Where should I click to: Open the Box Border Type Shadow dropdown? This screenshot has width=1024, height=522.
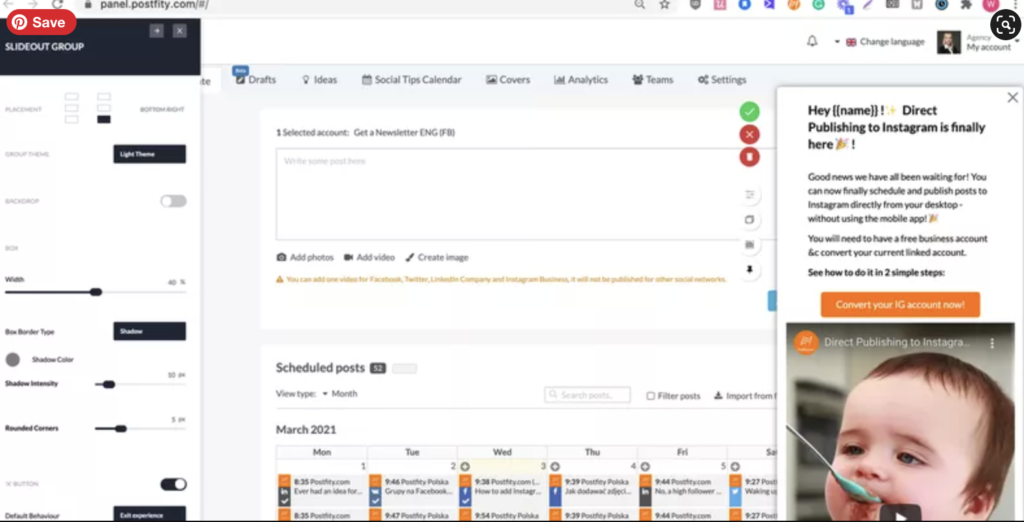click(x=149, y=331)
